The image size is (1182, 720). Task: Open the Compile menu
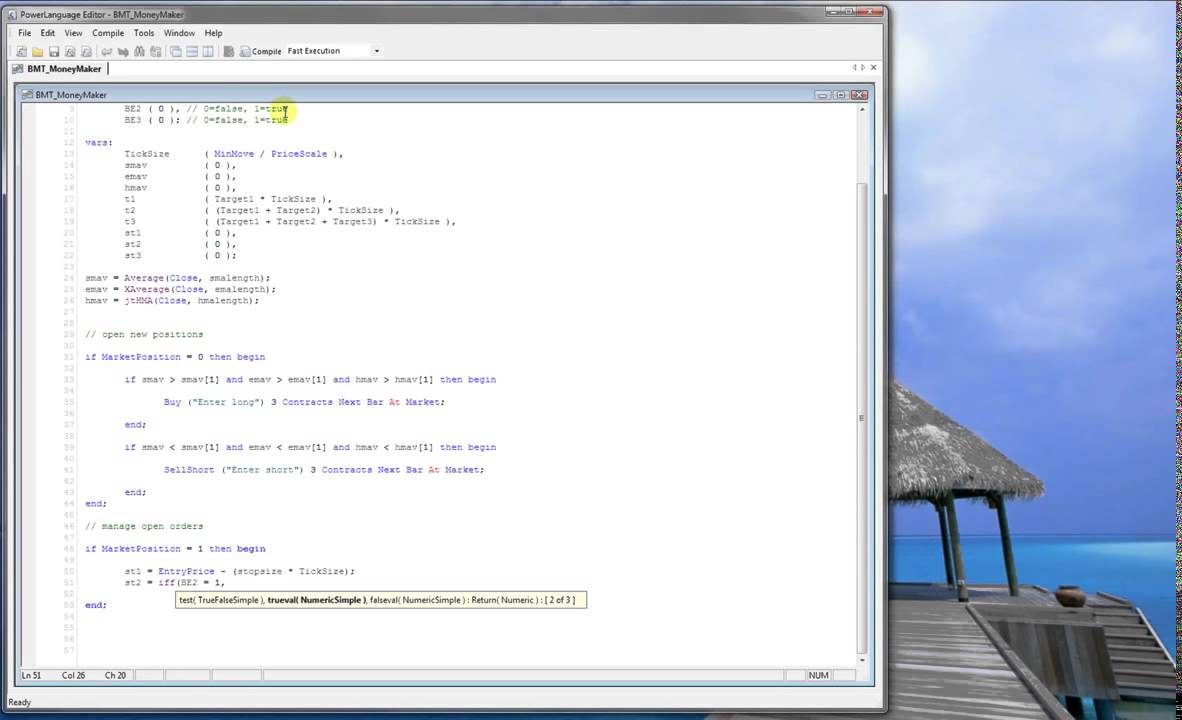(108, 33)
